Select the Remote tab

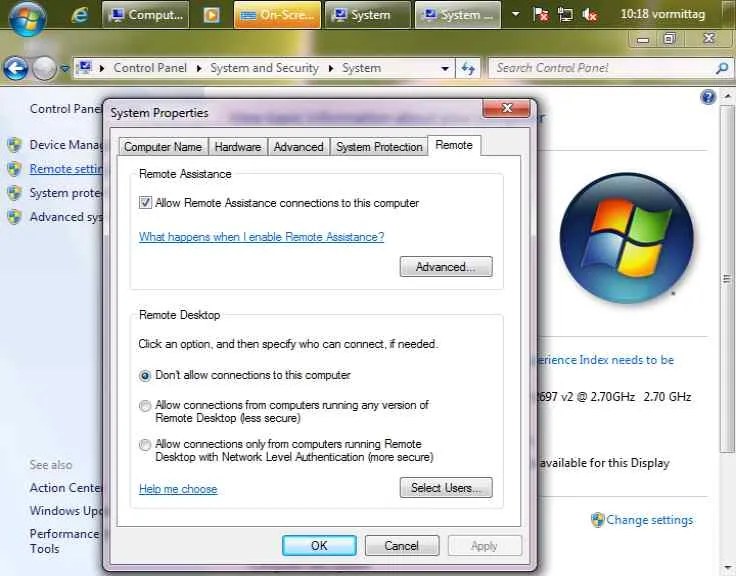[454, 145]
